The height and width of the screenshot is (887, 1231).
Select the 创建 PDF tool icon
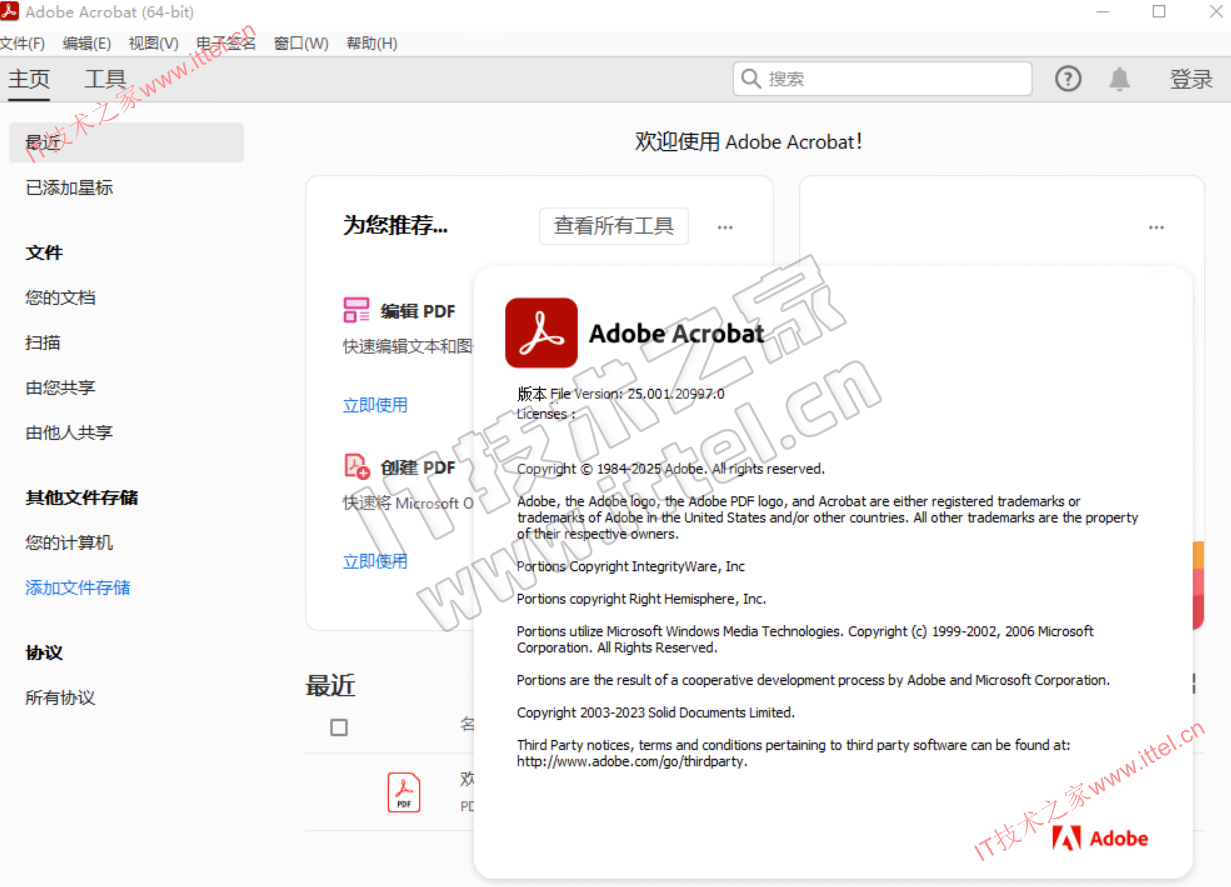coord(356,466)
